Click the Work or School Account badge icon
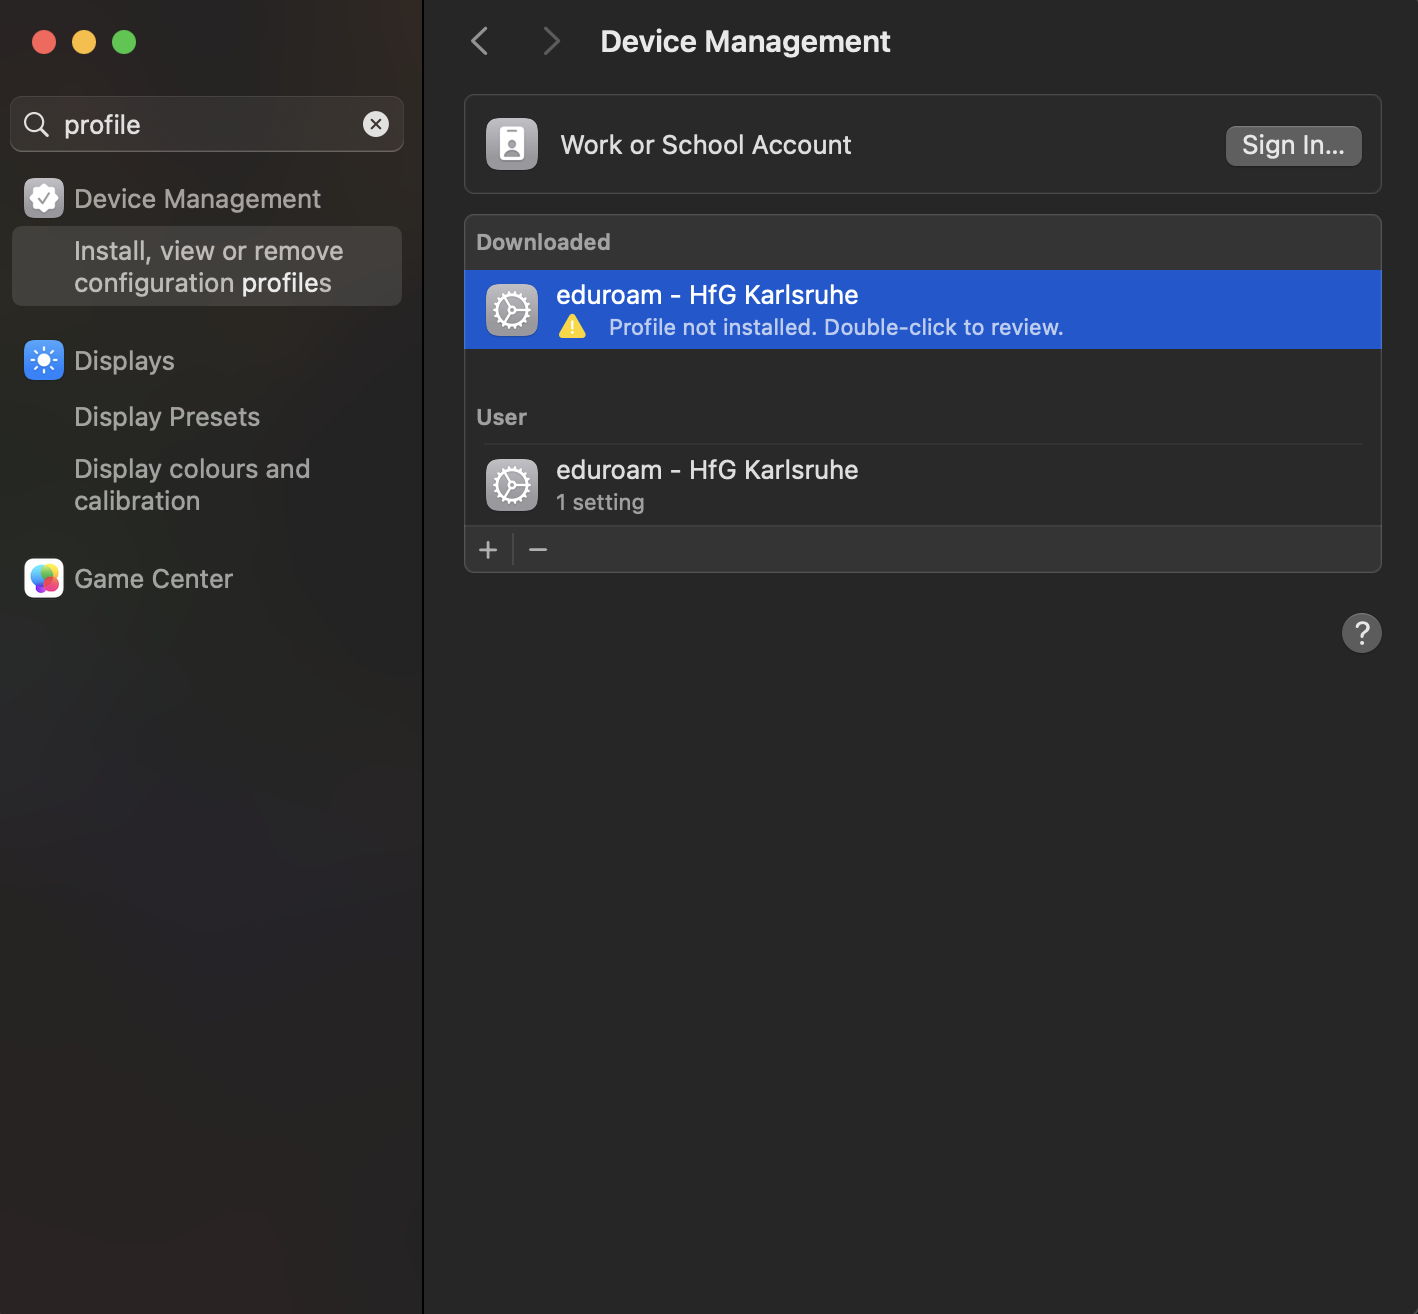 (x=512, y=144)
